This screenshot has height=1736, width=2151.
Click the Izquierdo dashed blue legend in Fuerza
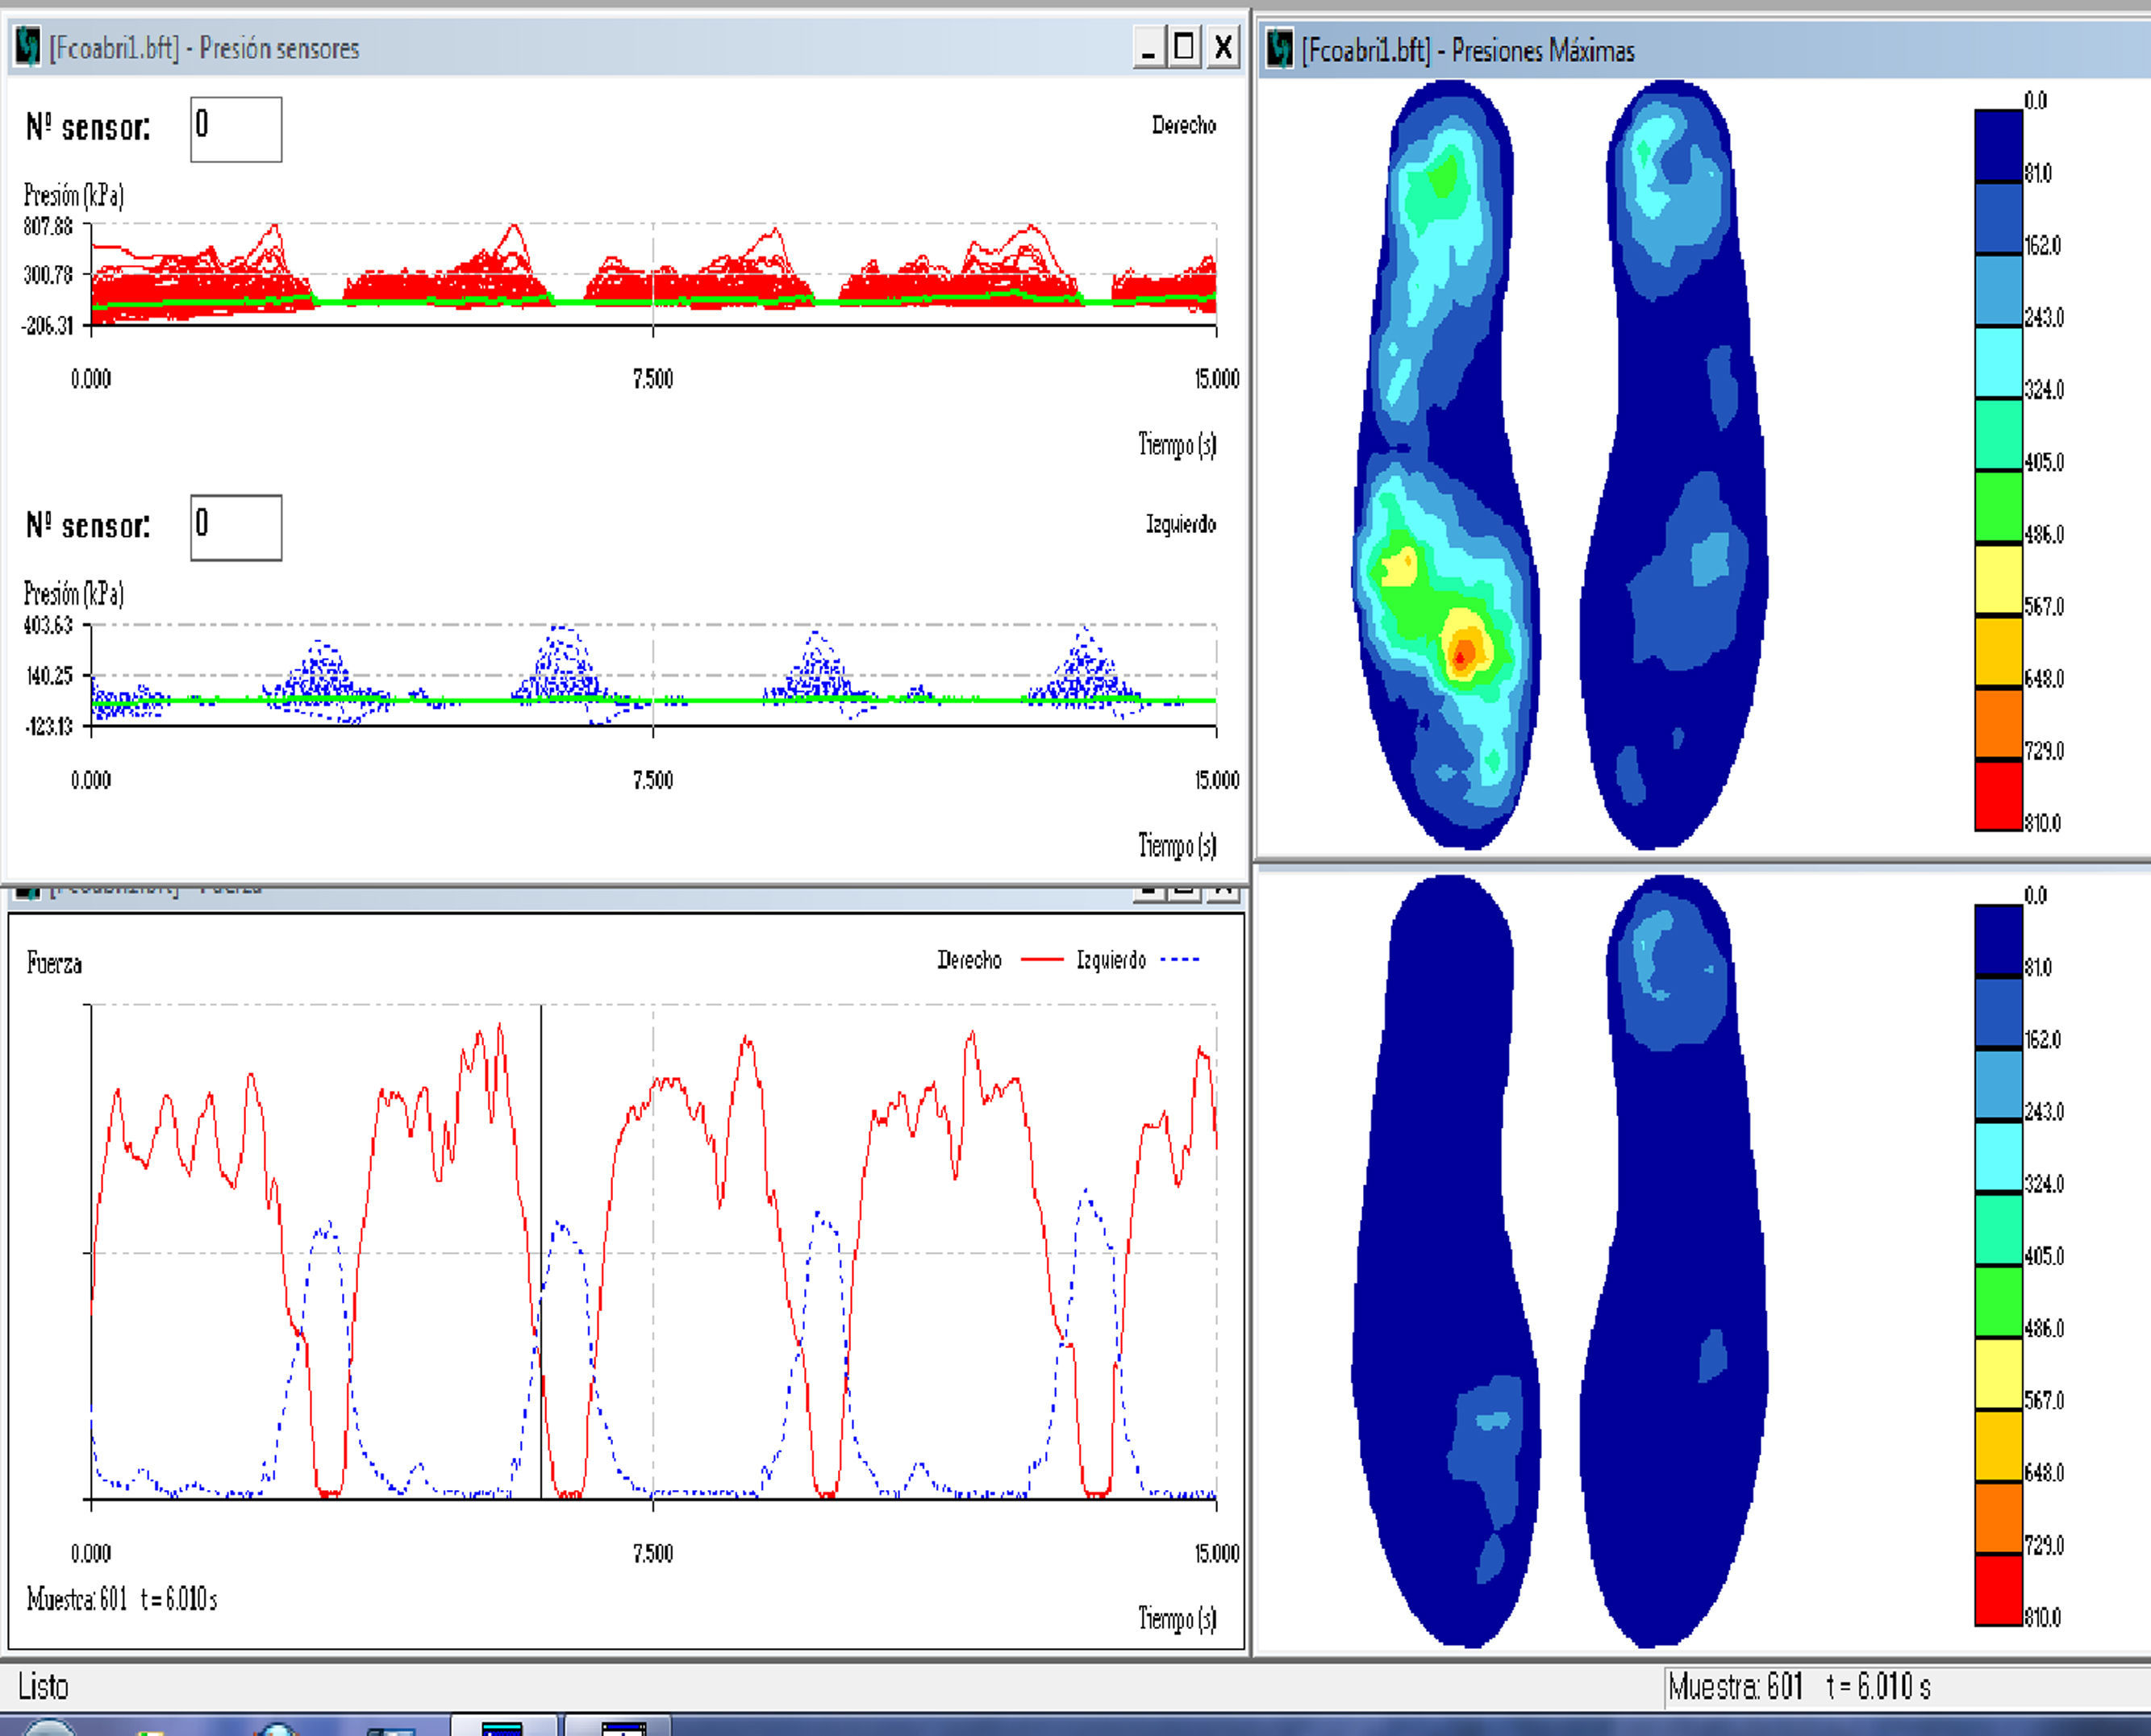pyautogui.click(x=1179, y=960)
